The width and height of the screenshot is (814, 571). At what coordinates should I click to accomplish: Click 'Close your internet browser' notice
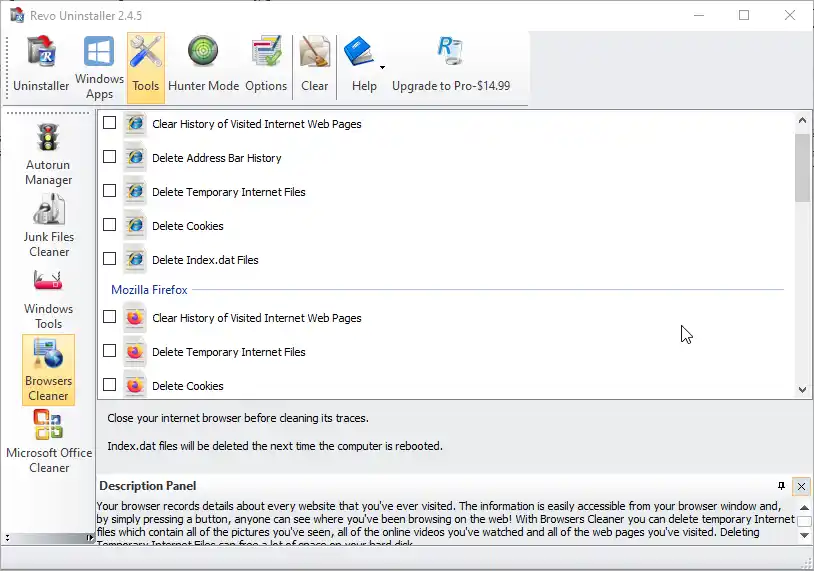coord(238,418)
